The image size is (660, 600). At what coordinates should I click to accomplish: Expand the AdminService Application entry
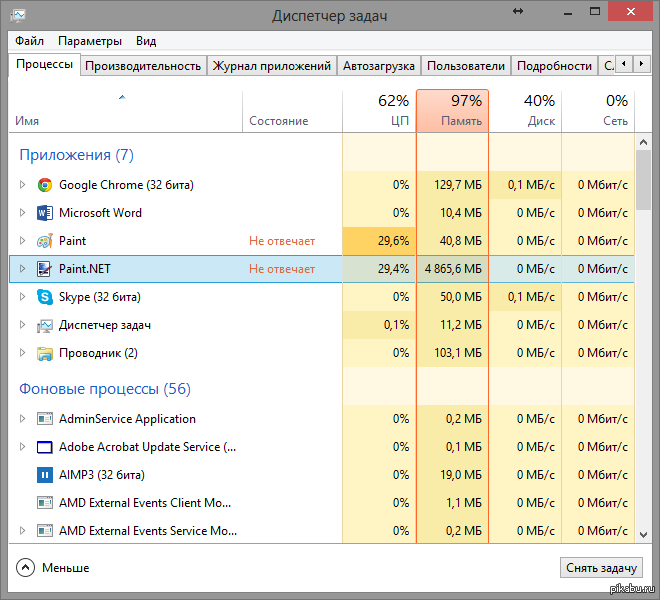coord(23,419)
